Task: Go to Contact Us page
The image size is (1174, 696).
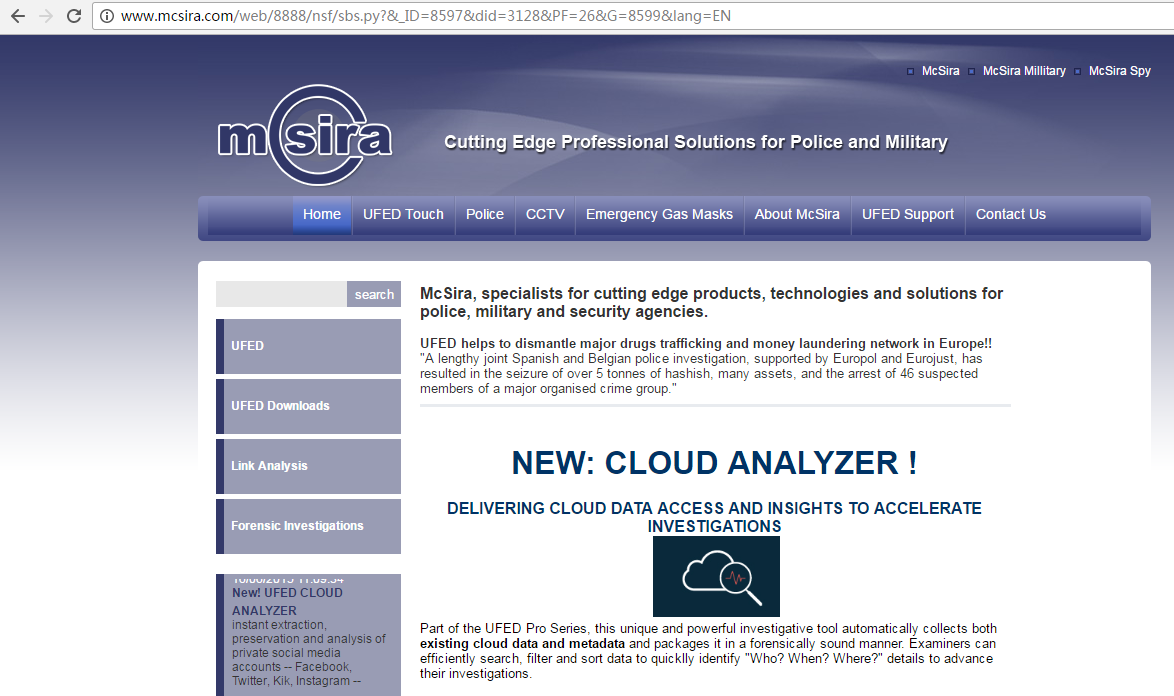Action: 1011,215
